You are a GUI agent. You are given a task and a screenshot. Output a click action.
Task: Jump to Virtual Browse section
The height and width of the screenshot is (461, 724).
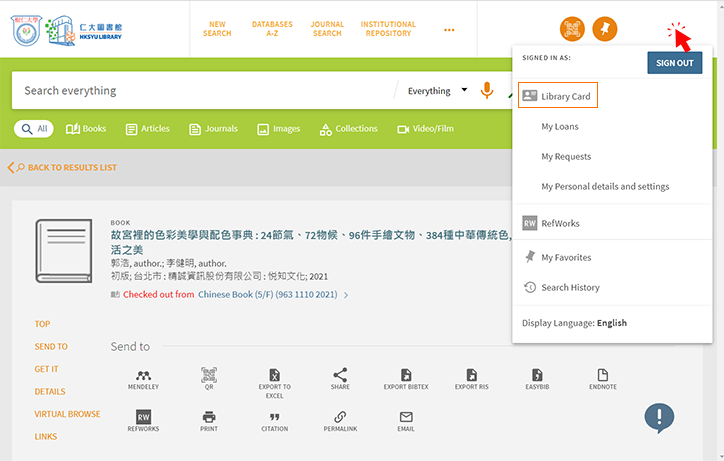[67, 414]
